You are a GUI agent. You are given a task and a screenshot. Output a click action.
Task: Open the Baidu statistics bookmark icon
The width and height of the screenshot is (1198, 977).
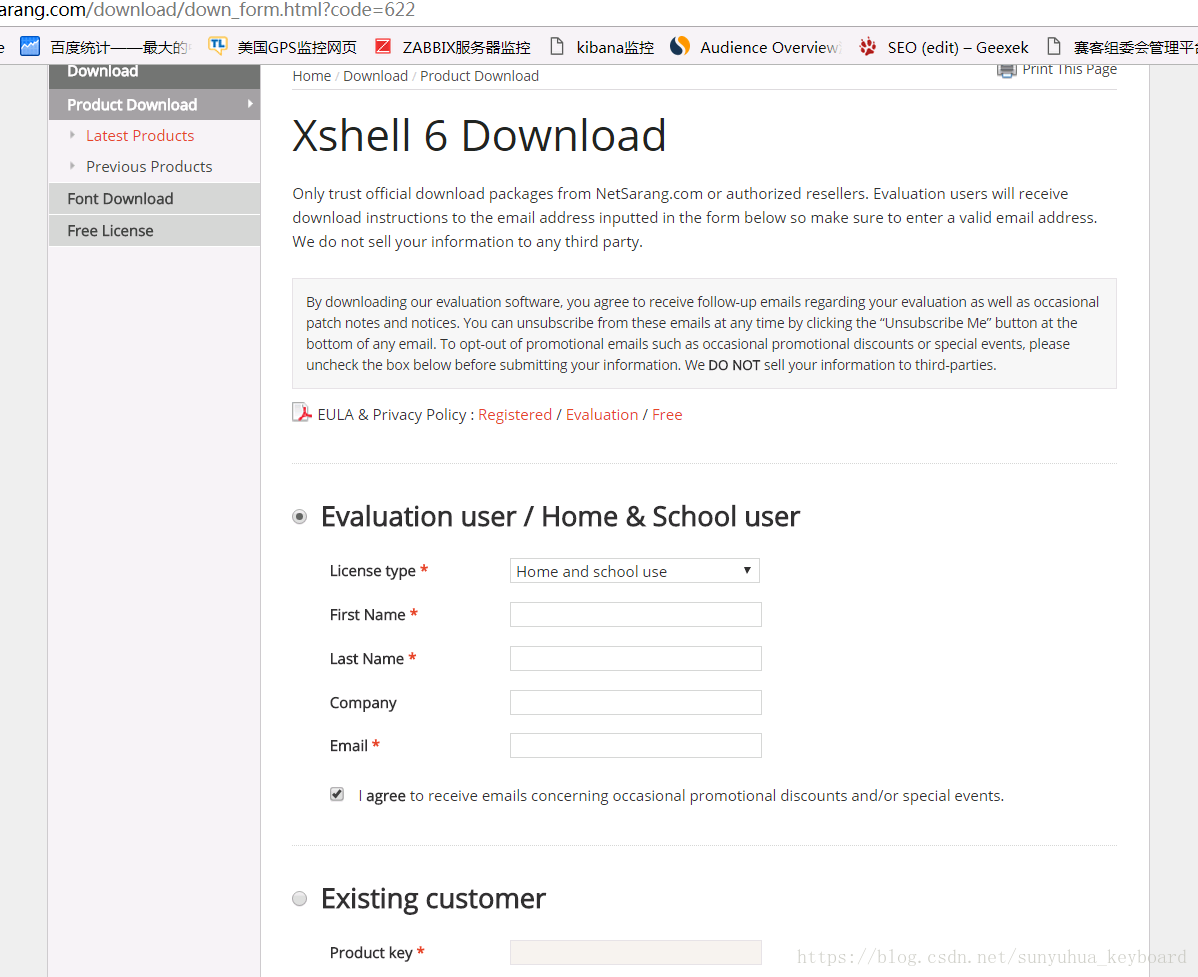(x=30, y=47)
